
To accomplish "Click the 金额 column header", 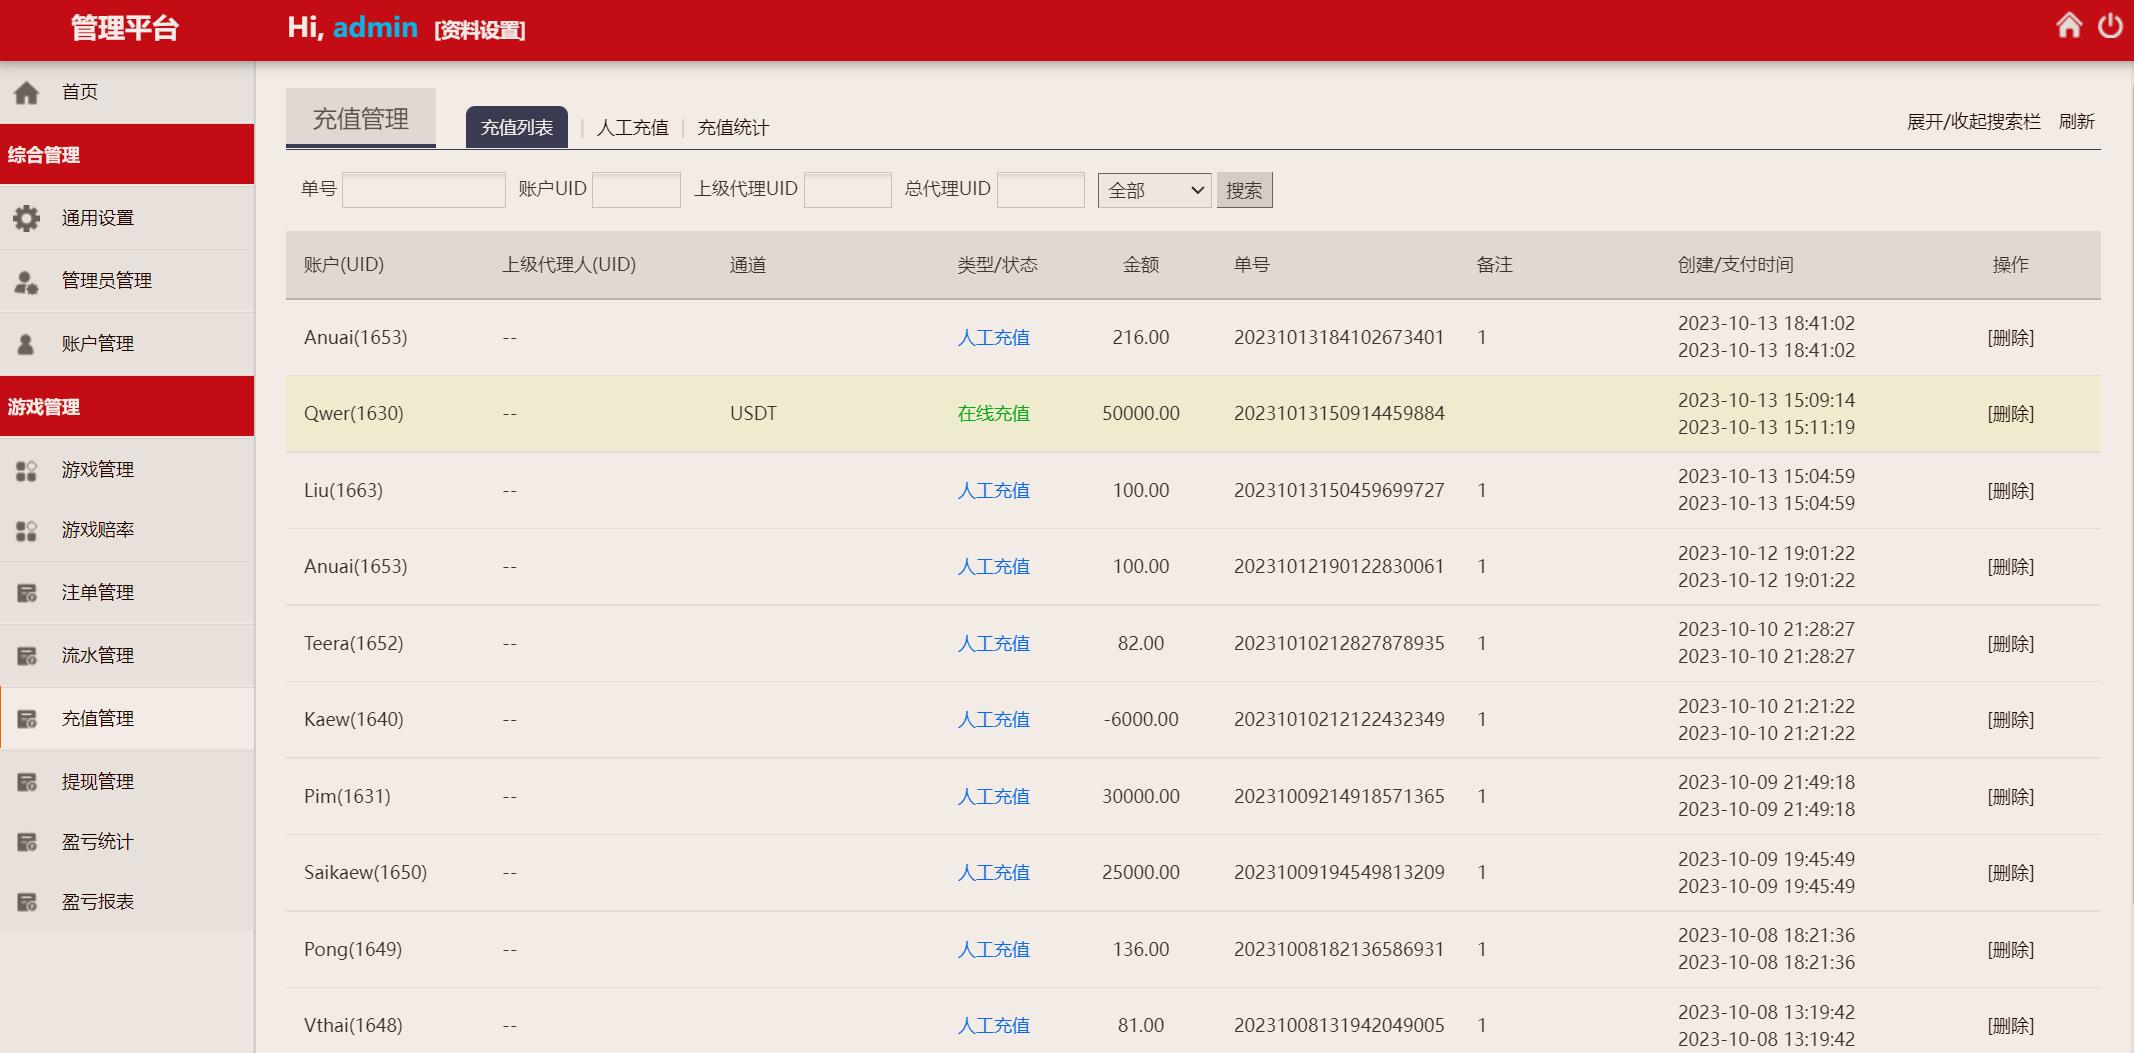I will pyautogui.click(x=1141, y=265).
